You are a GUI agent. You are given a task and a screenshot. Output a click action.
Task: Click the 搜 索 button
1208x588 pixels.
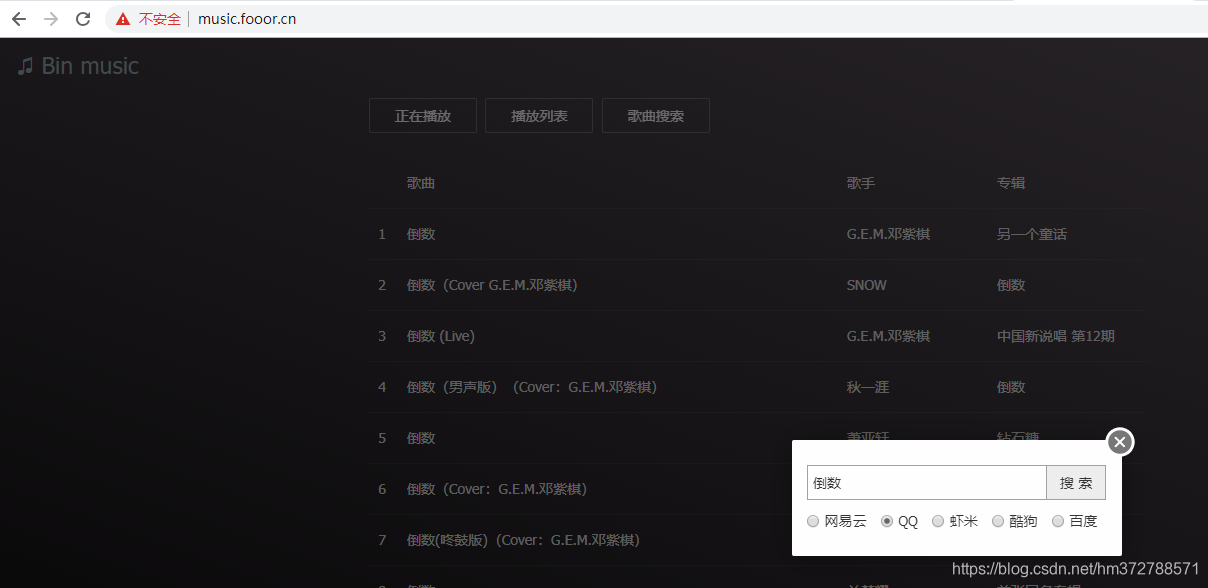pyautogui.click(x=1076, y=483)
